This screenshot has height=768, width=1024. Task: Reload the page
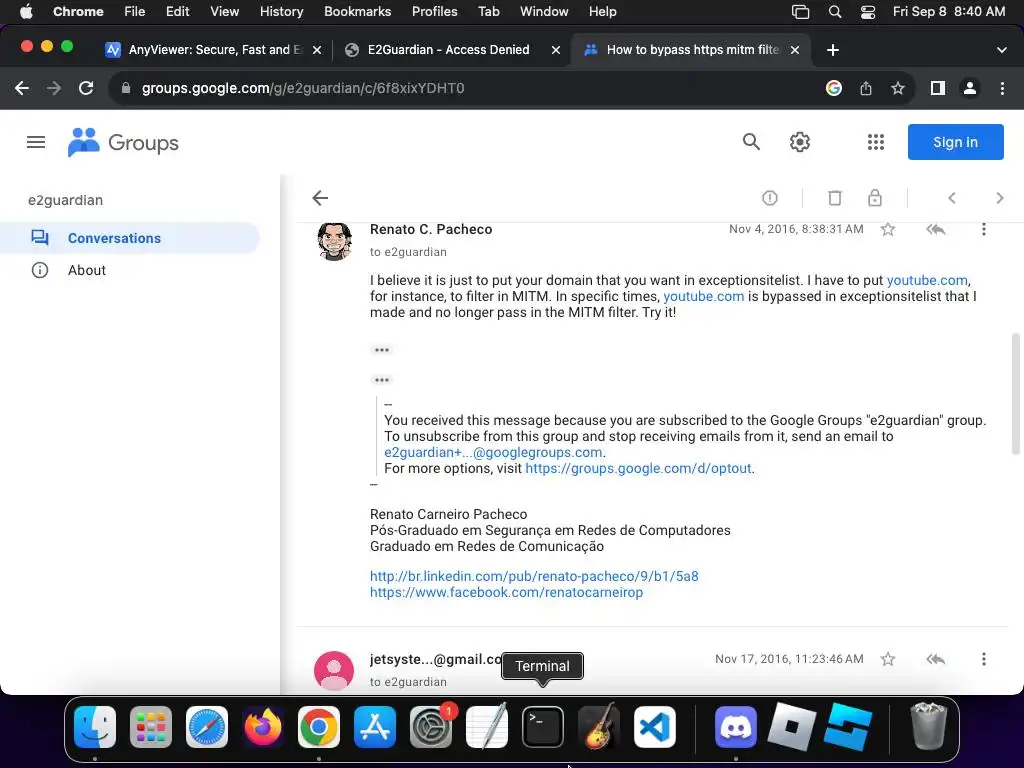pos(86,88)
